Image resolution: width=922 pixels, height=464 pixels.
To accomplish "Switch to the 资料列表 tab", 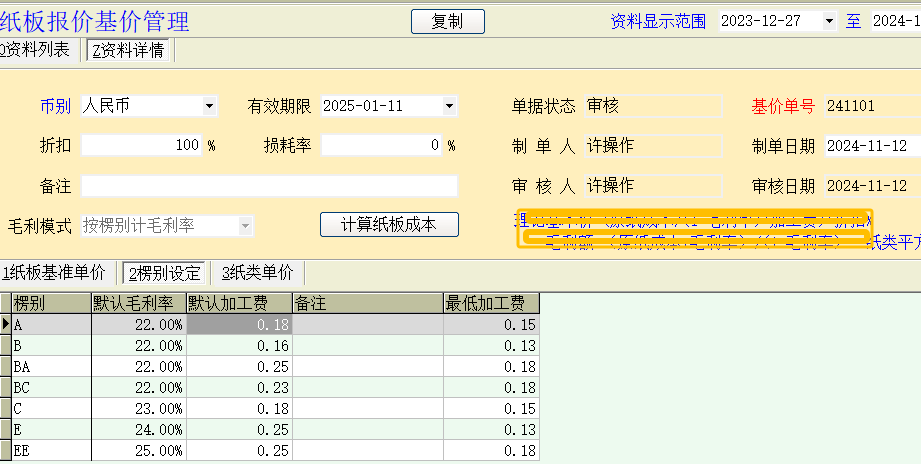I will pyautogui.click(x=36, y=50).
